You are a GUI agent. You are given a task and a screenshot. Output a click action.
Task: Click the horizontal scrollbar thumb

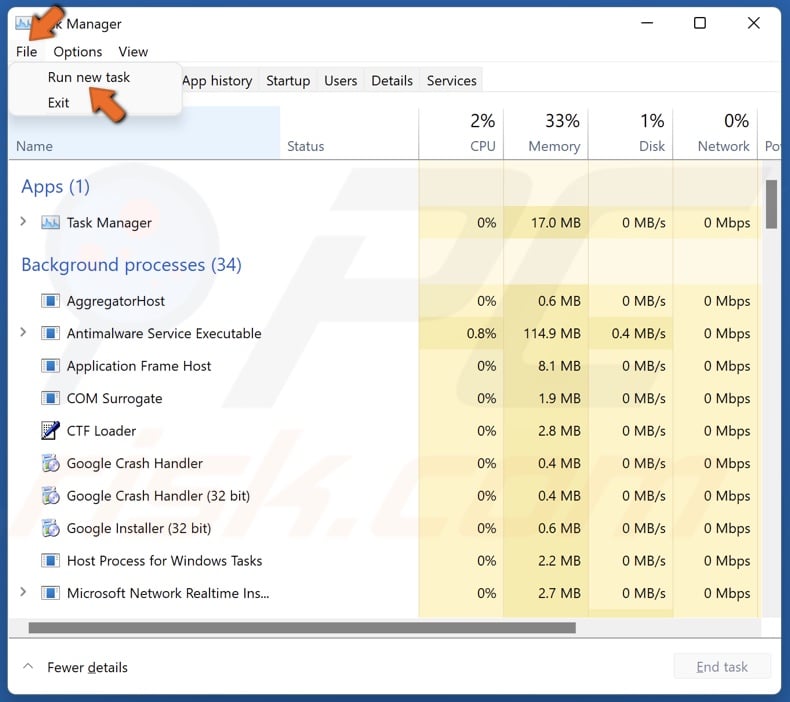302,627
